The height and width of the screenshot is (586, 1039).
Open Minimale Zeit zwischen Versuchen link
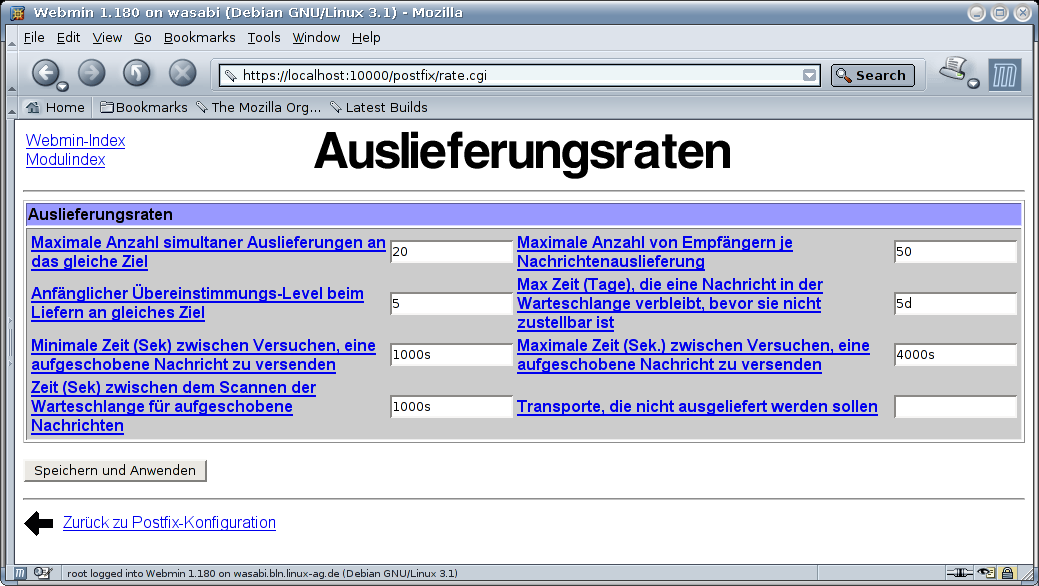point(203,355)
